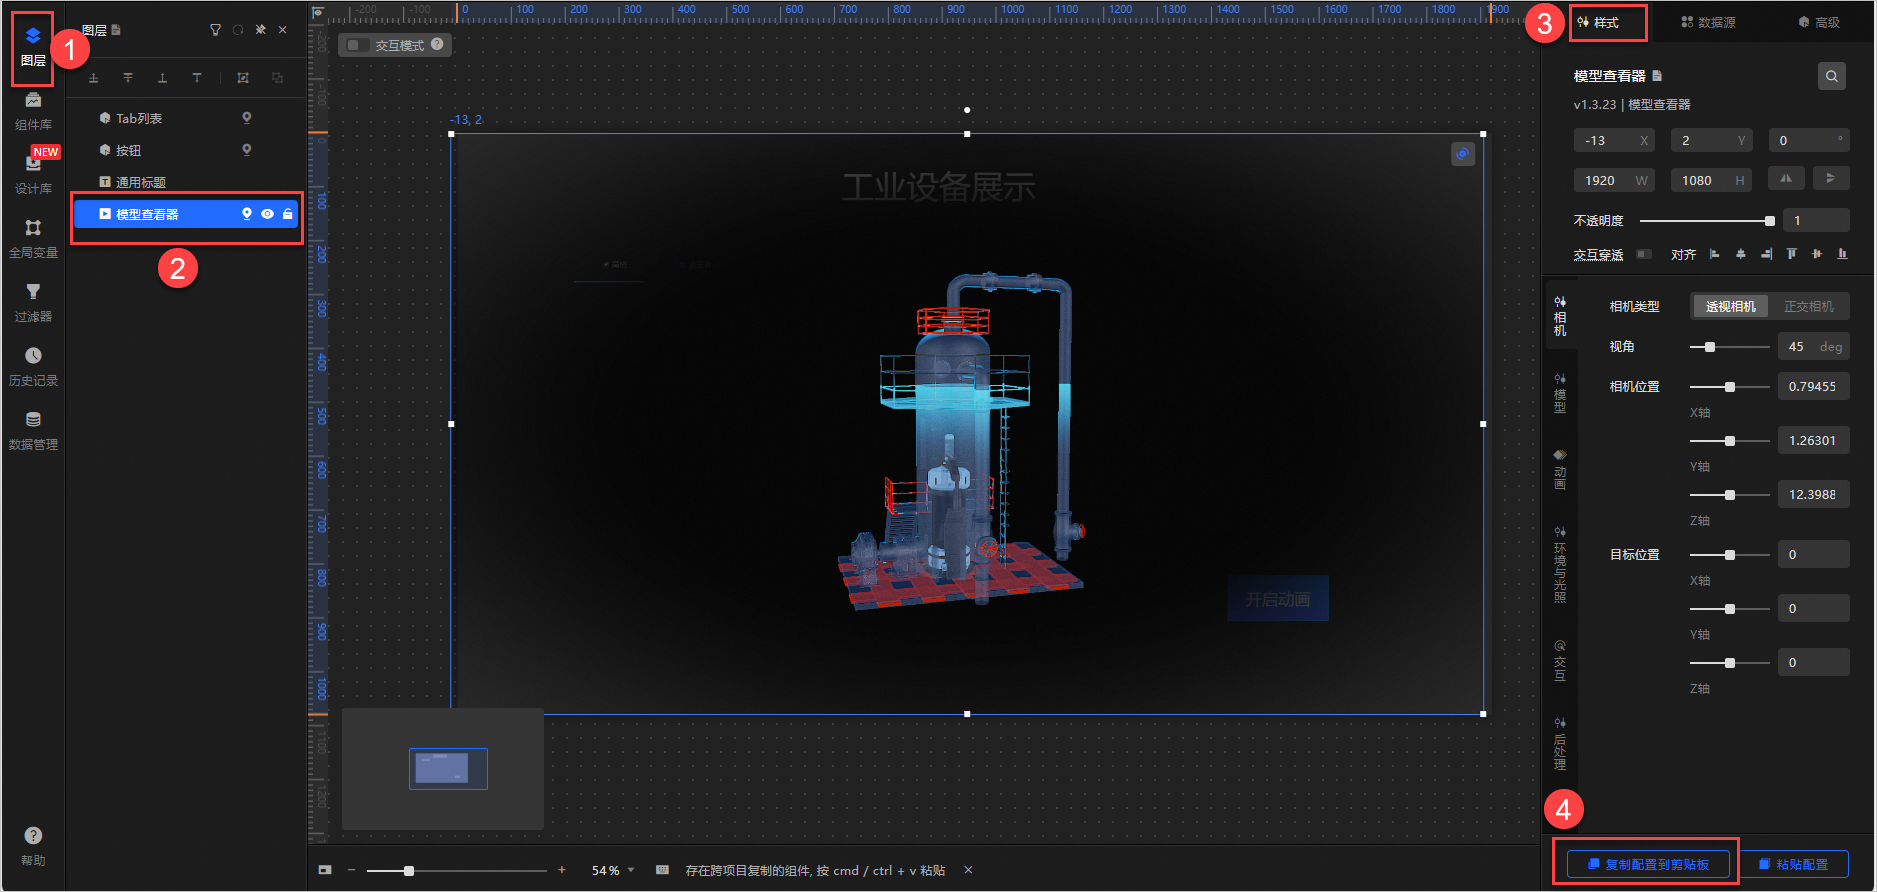Flip component vertically

click(x=1831, y=178)
